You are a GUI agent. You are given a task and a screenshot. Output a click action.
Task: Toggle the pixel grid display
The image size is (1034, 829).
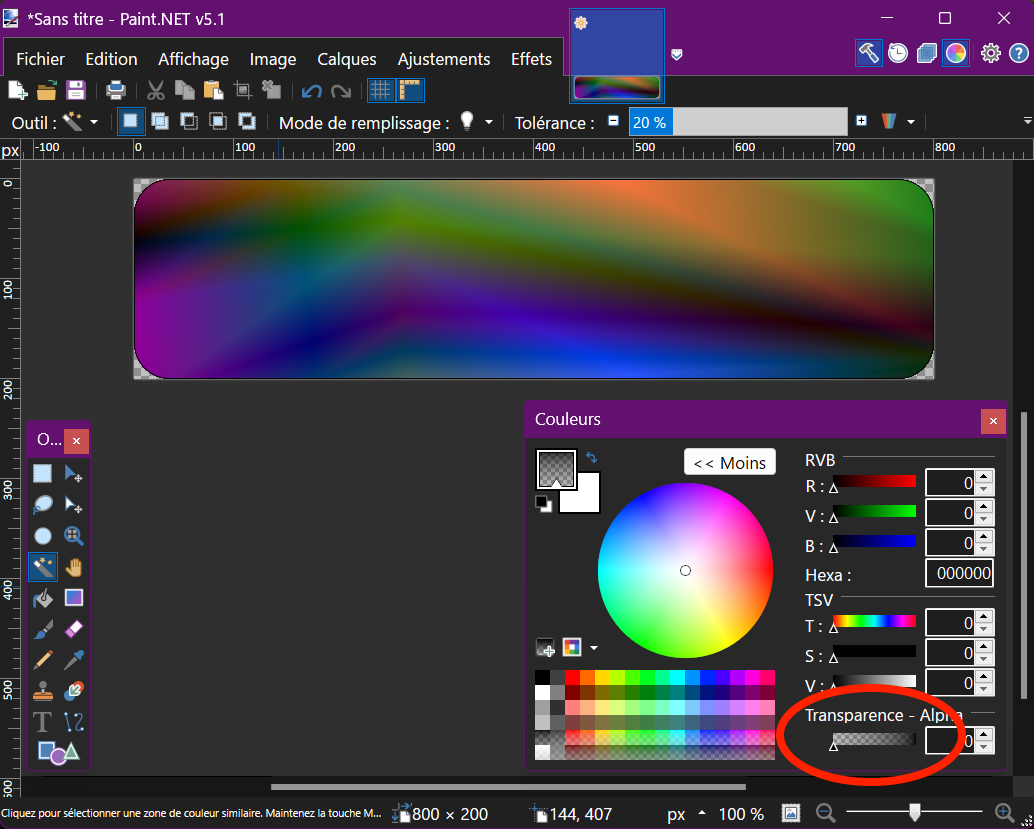pyautogui.click(x=381, y=90)
